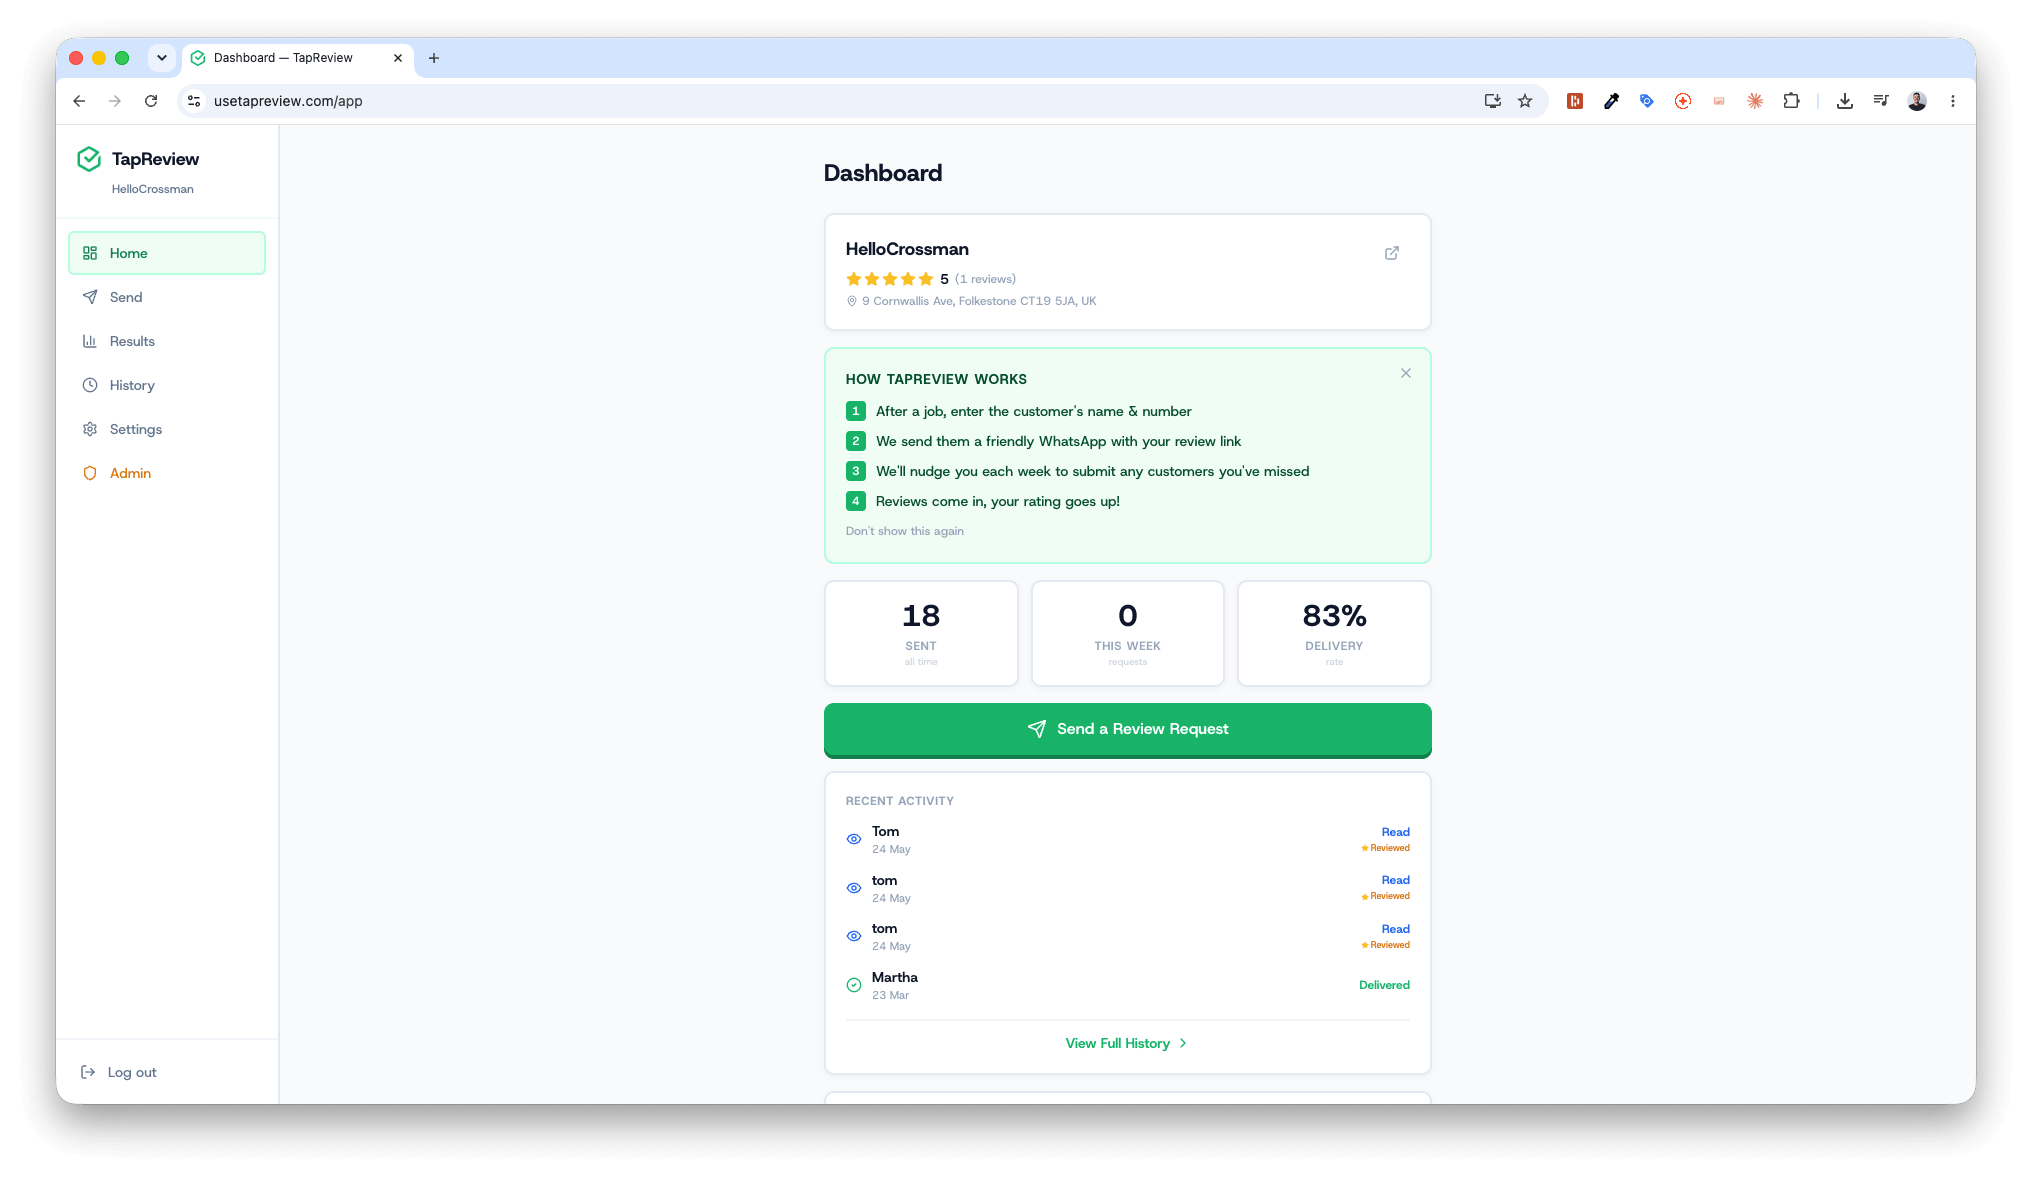2032x1178 pixels.
Task: Click the TapReview shield logo
Action: pos(89,159)
